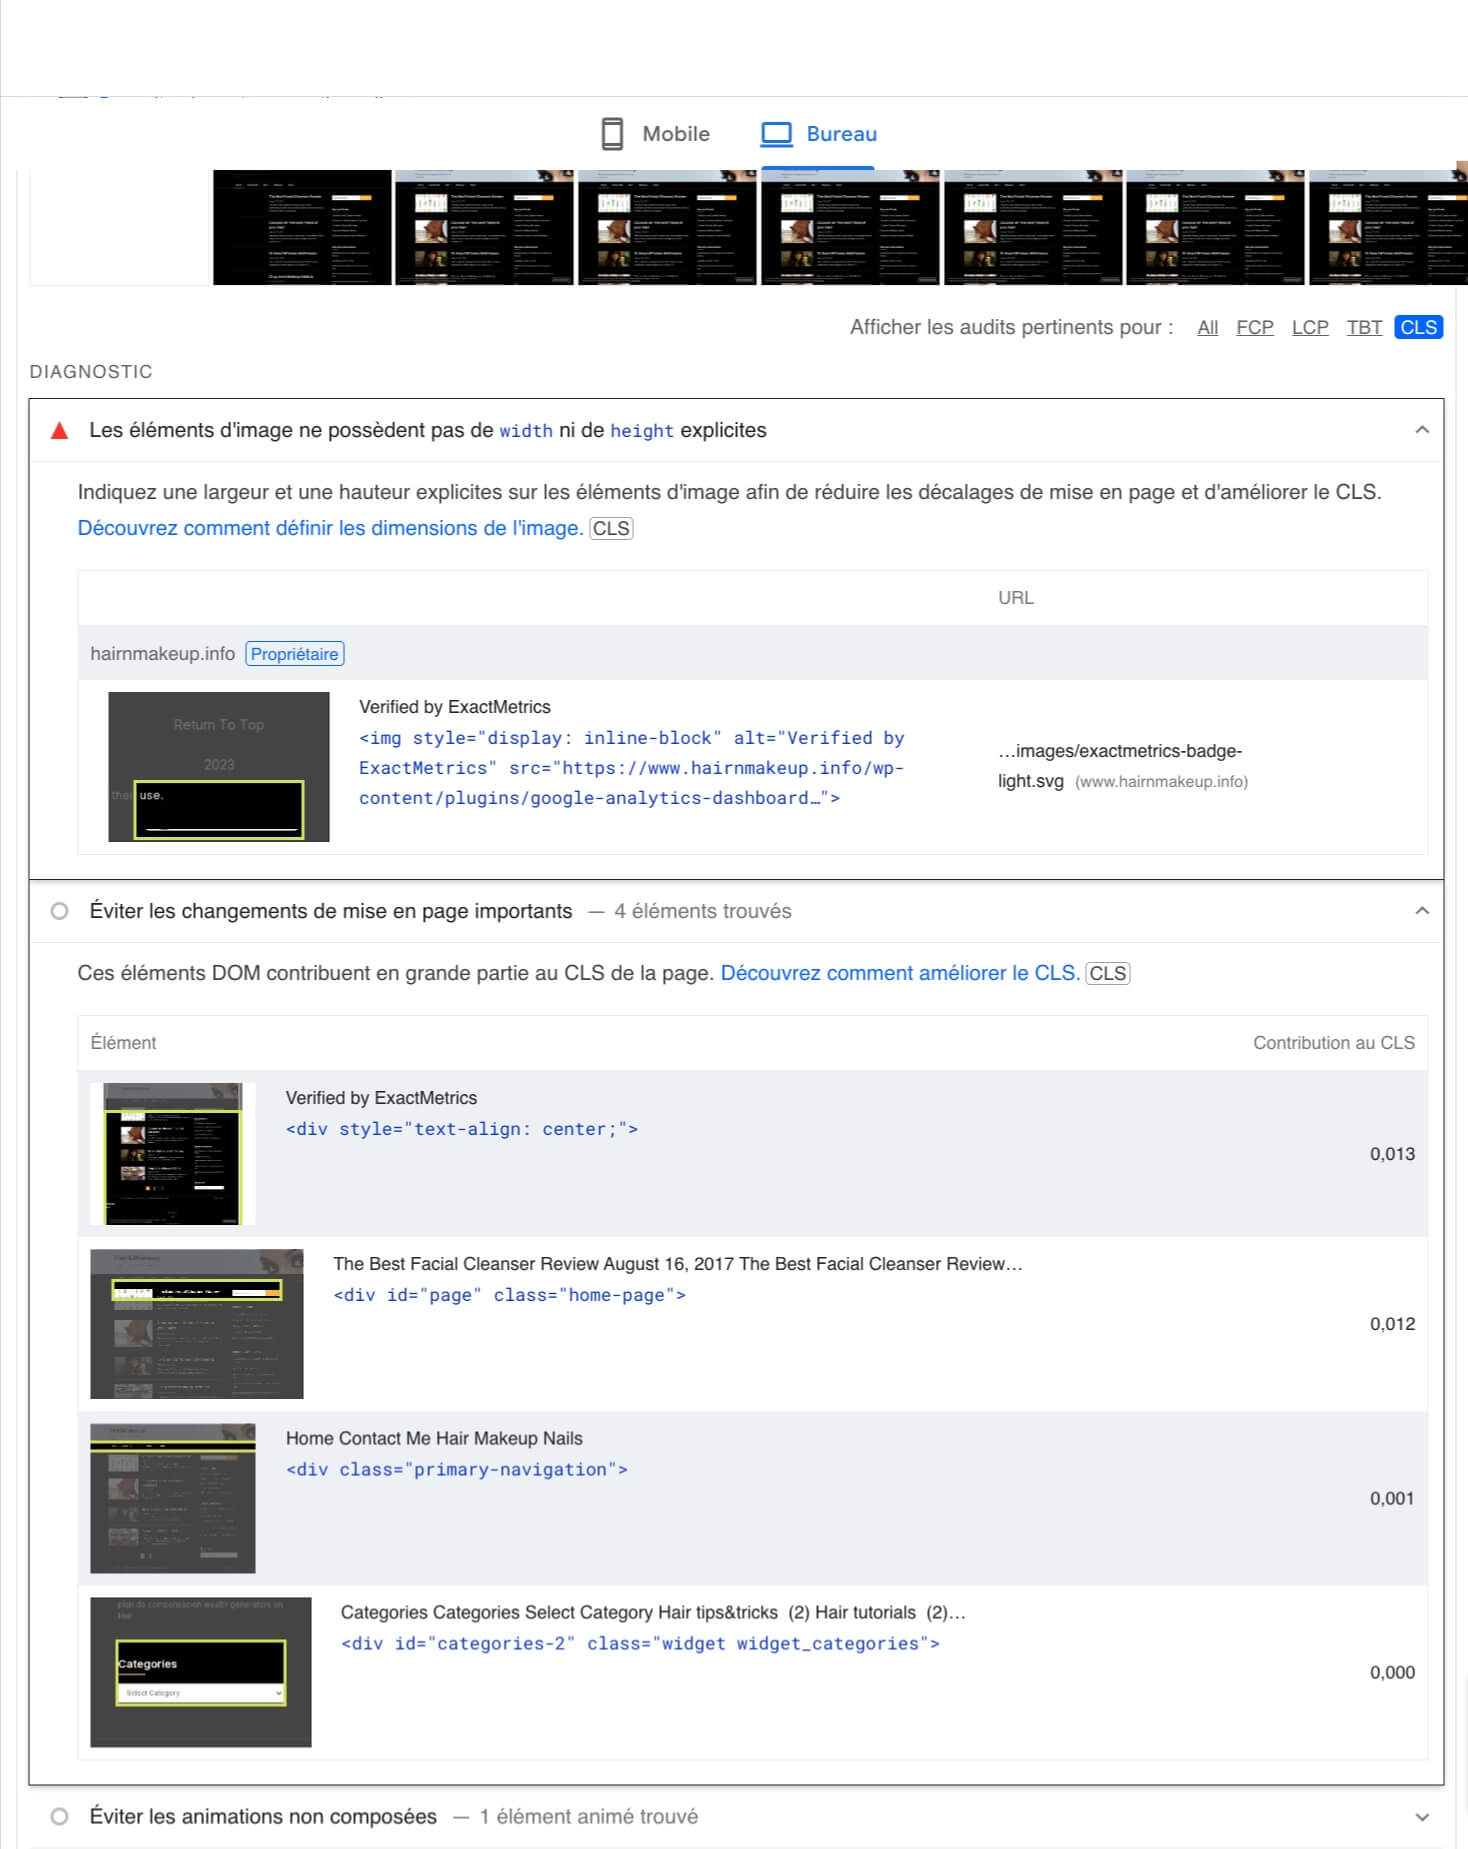Click the primary-navigation div code snippet
The image size is (1468, 1849).
point(457,1469)
